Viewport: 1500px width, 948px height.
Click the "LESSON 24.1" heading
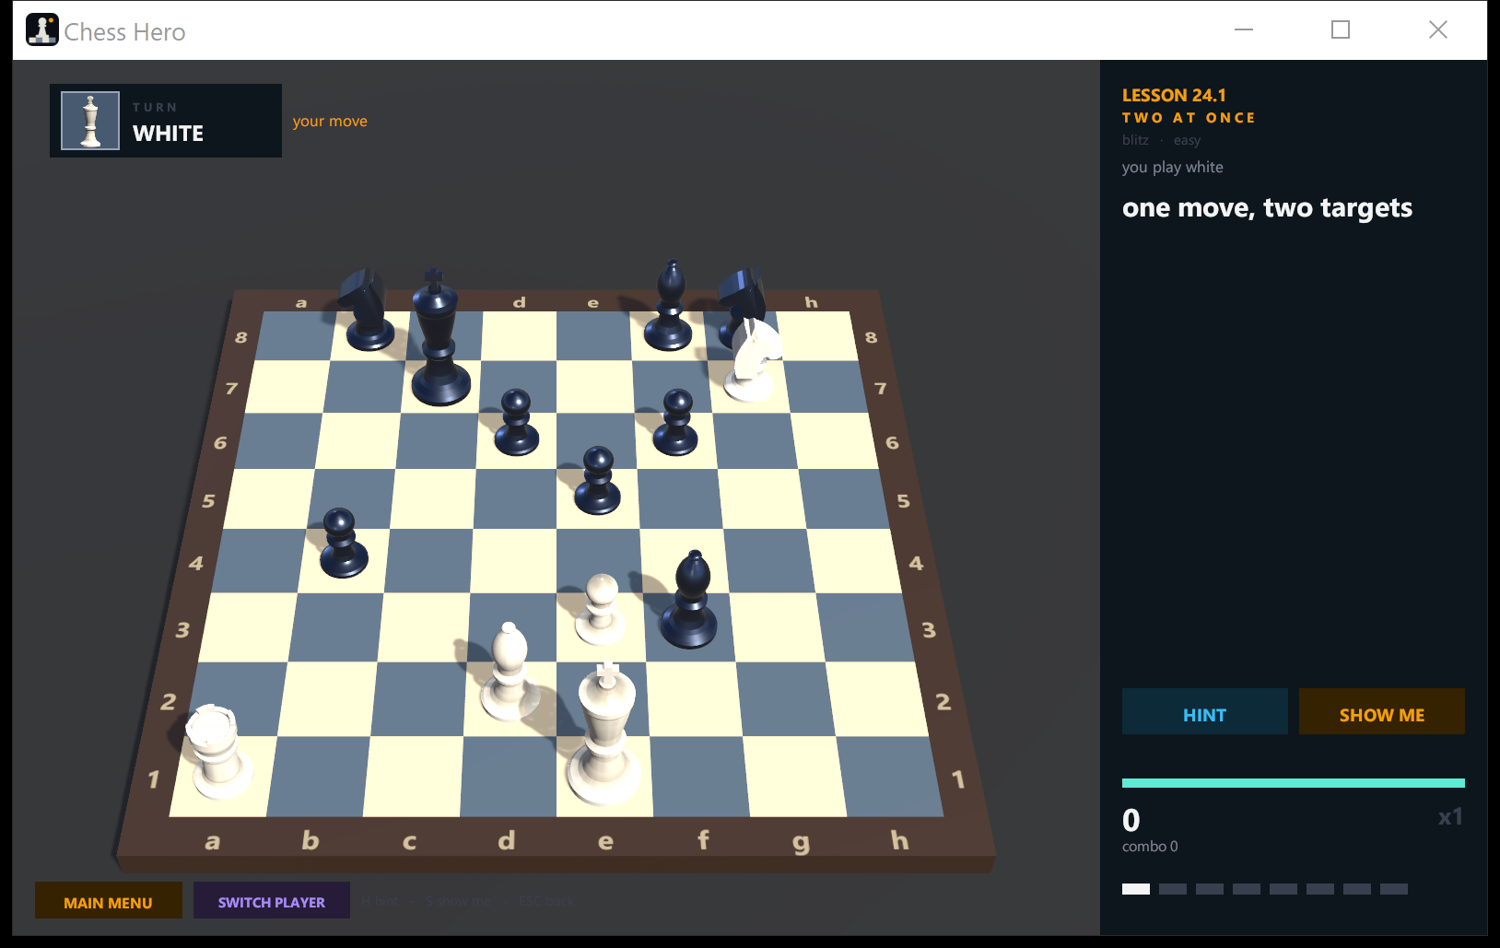[1174, 95]
